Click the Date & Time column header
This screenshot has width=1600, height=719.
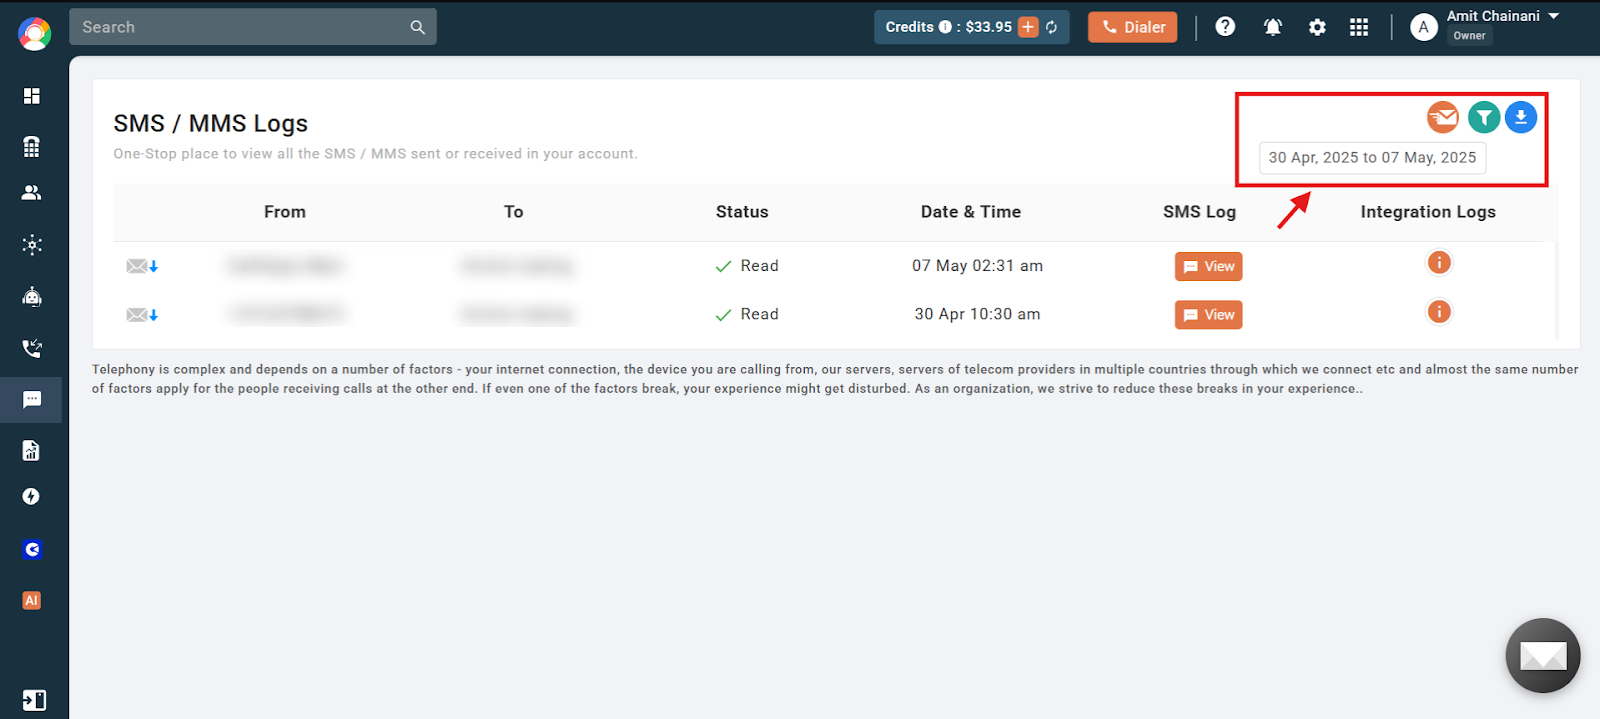971,212
